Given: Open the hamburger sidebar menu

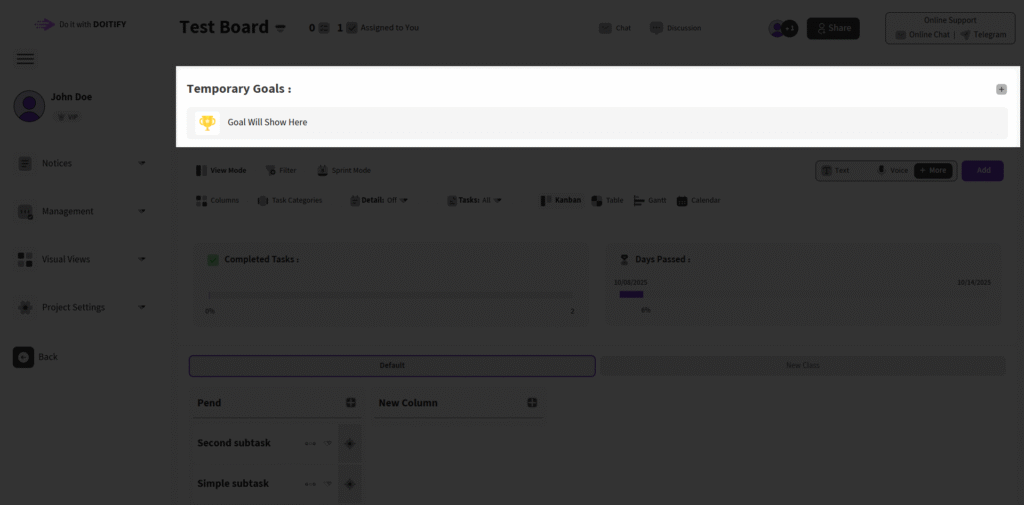Looking at the screenshot, I should tap(26, 59).
